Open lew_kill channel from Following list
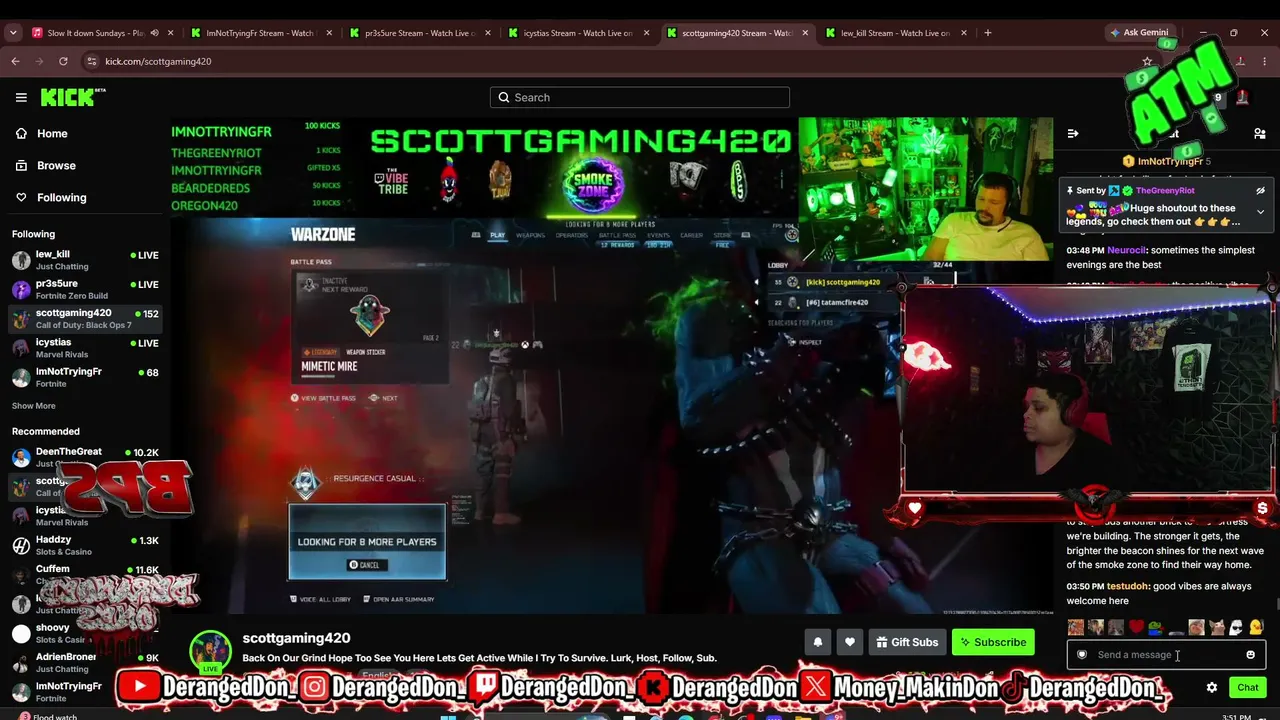This screenshot has height=720, width=1280. 85,260
